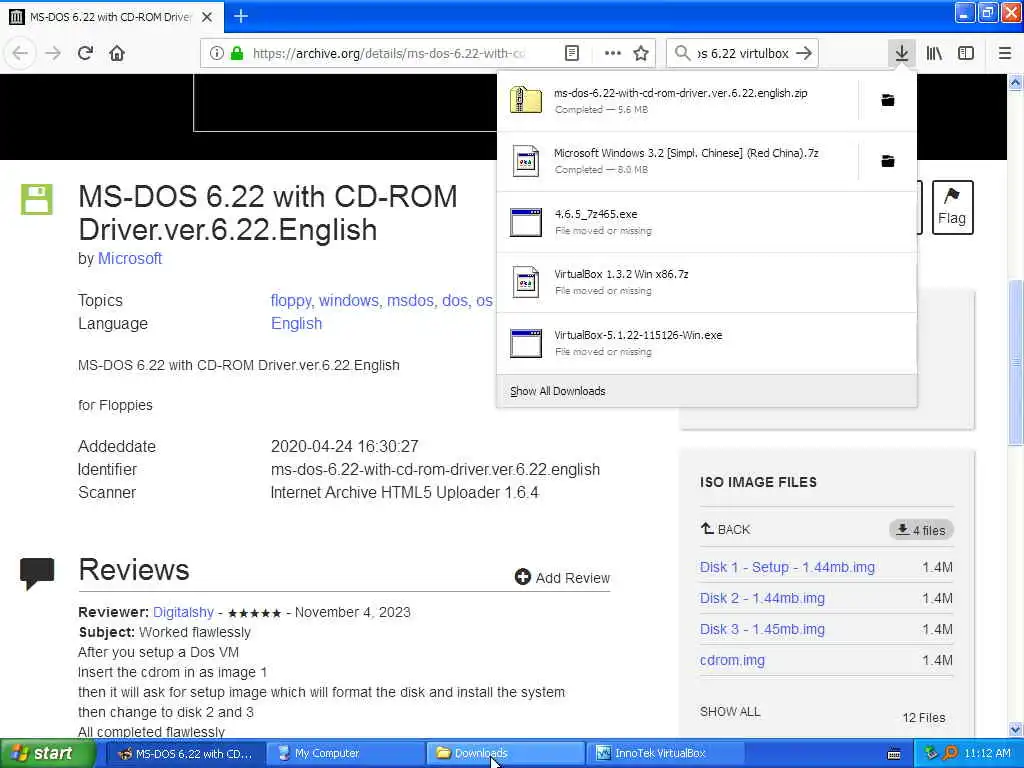This screenshot has width=1024, height=768.
Task: Open folder containing Windows 3.2 7z download
Action: tap(888, 161)
